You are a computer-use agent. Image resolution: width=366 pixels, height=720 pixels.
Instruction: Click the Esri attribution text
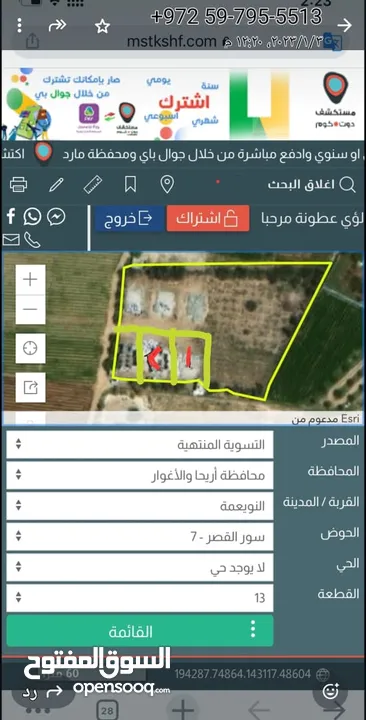pyautogui.click(x=326, y=419)
